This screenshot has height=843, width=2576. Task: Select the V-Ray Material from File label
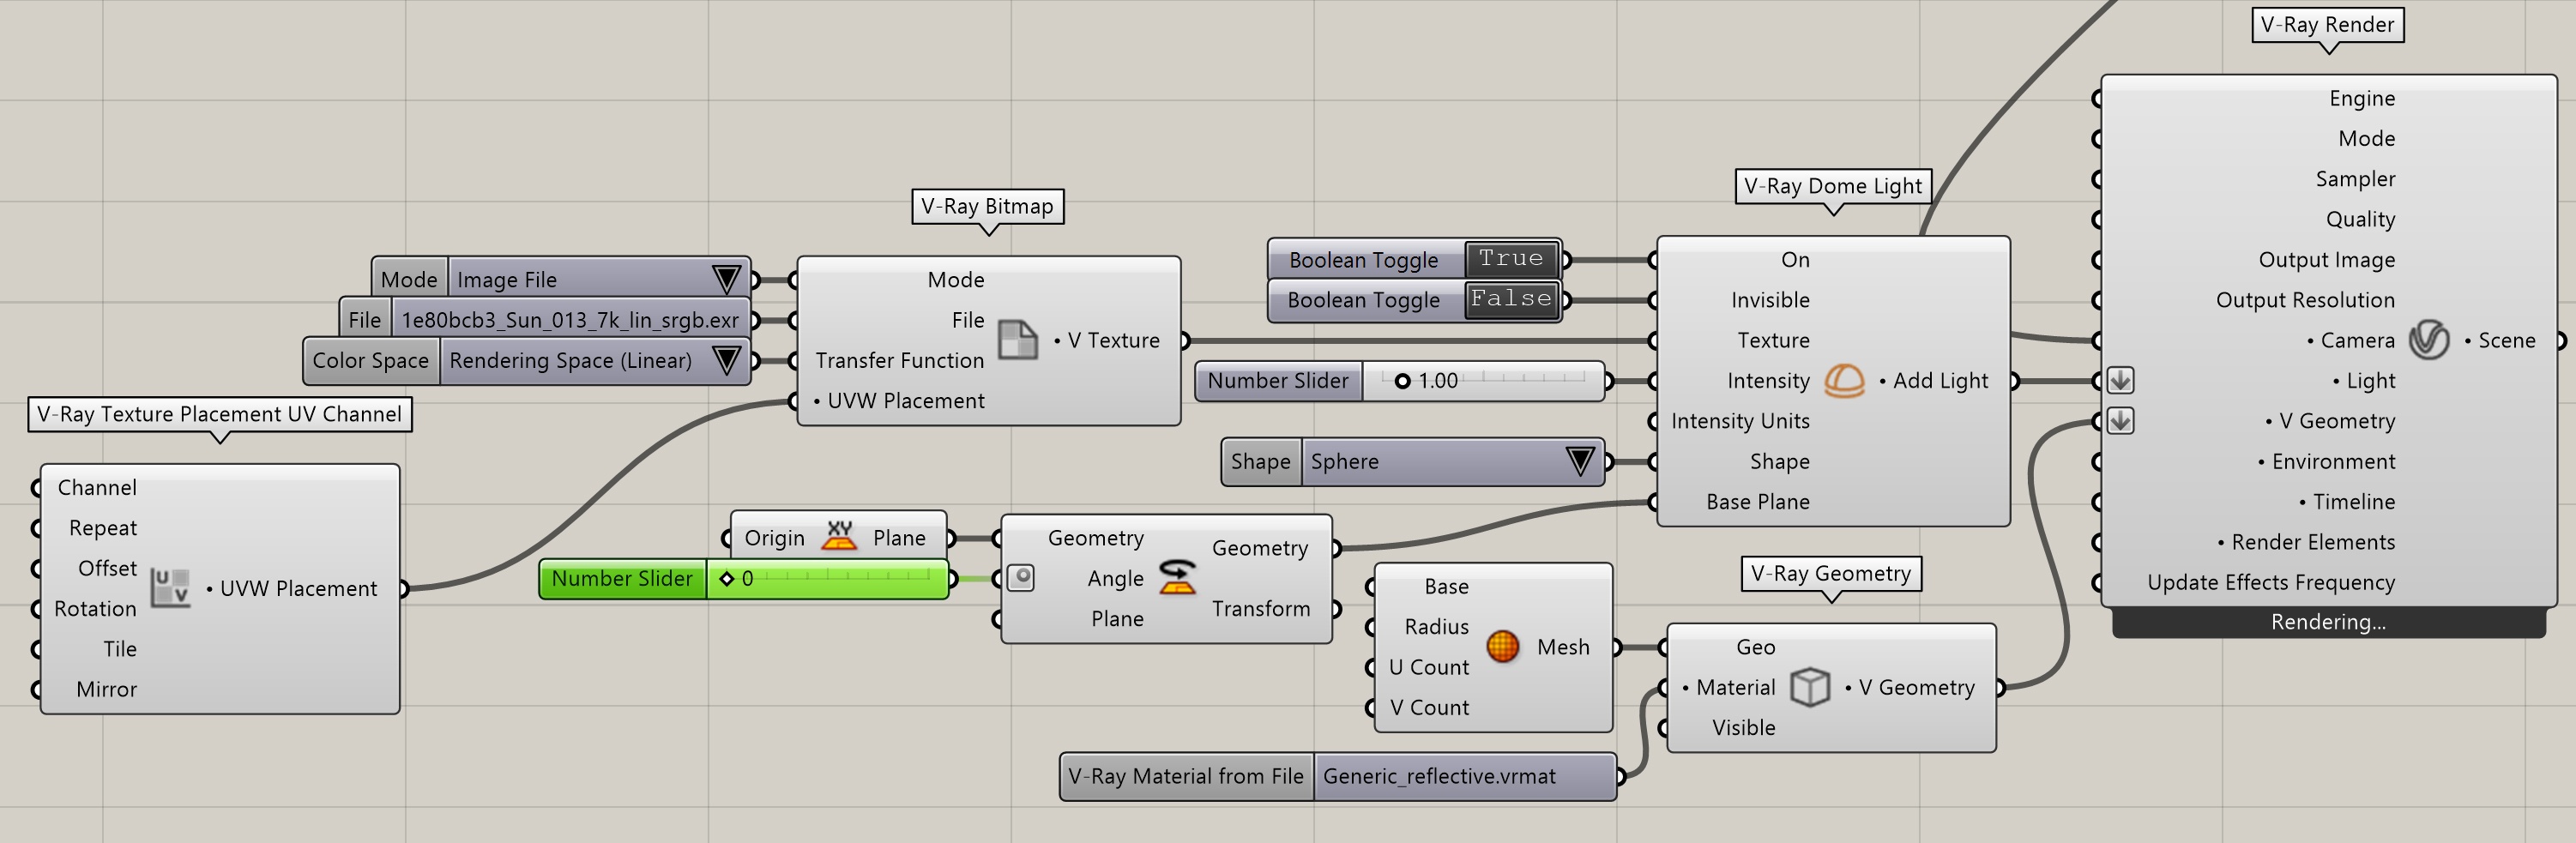pos(1186,776)
